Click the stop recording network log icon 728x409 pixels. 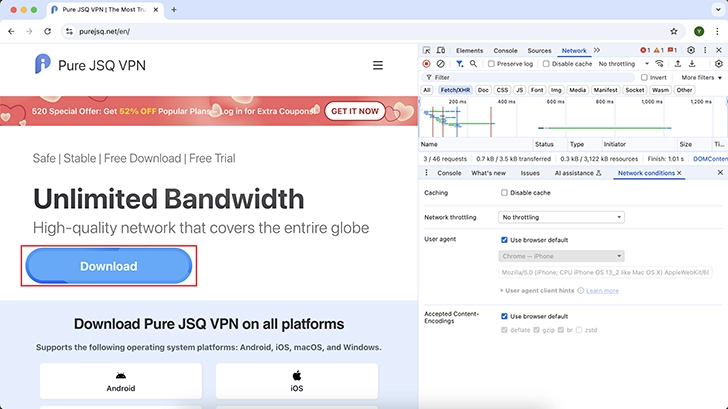427,63
